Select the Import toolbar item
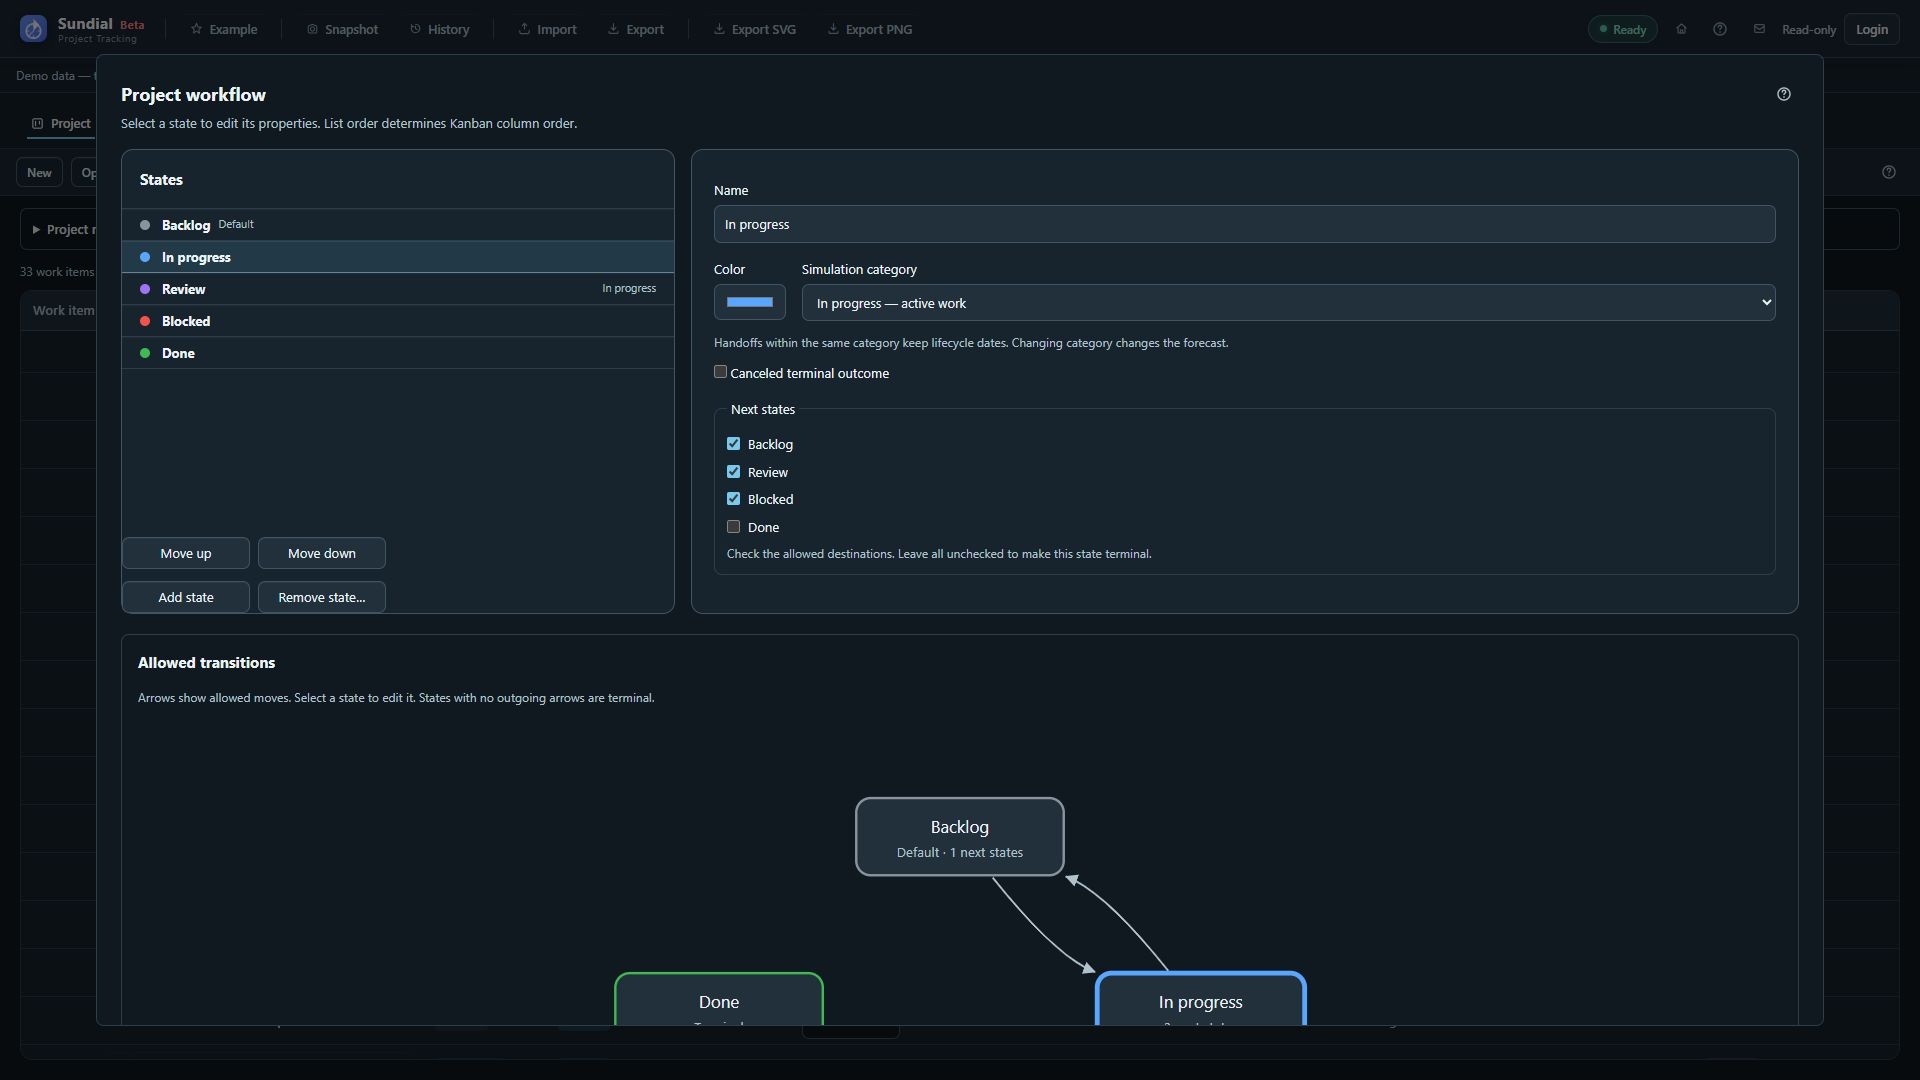The image size is (1920, 1080). (x=547, y=29)
